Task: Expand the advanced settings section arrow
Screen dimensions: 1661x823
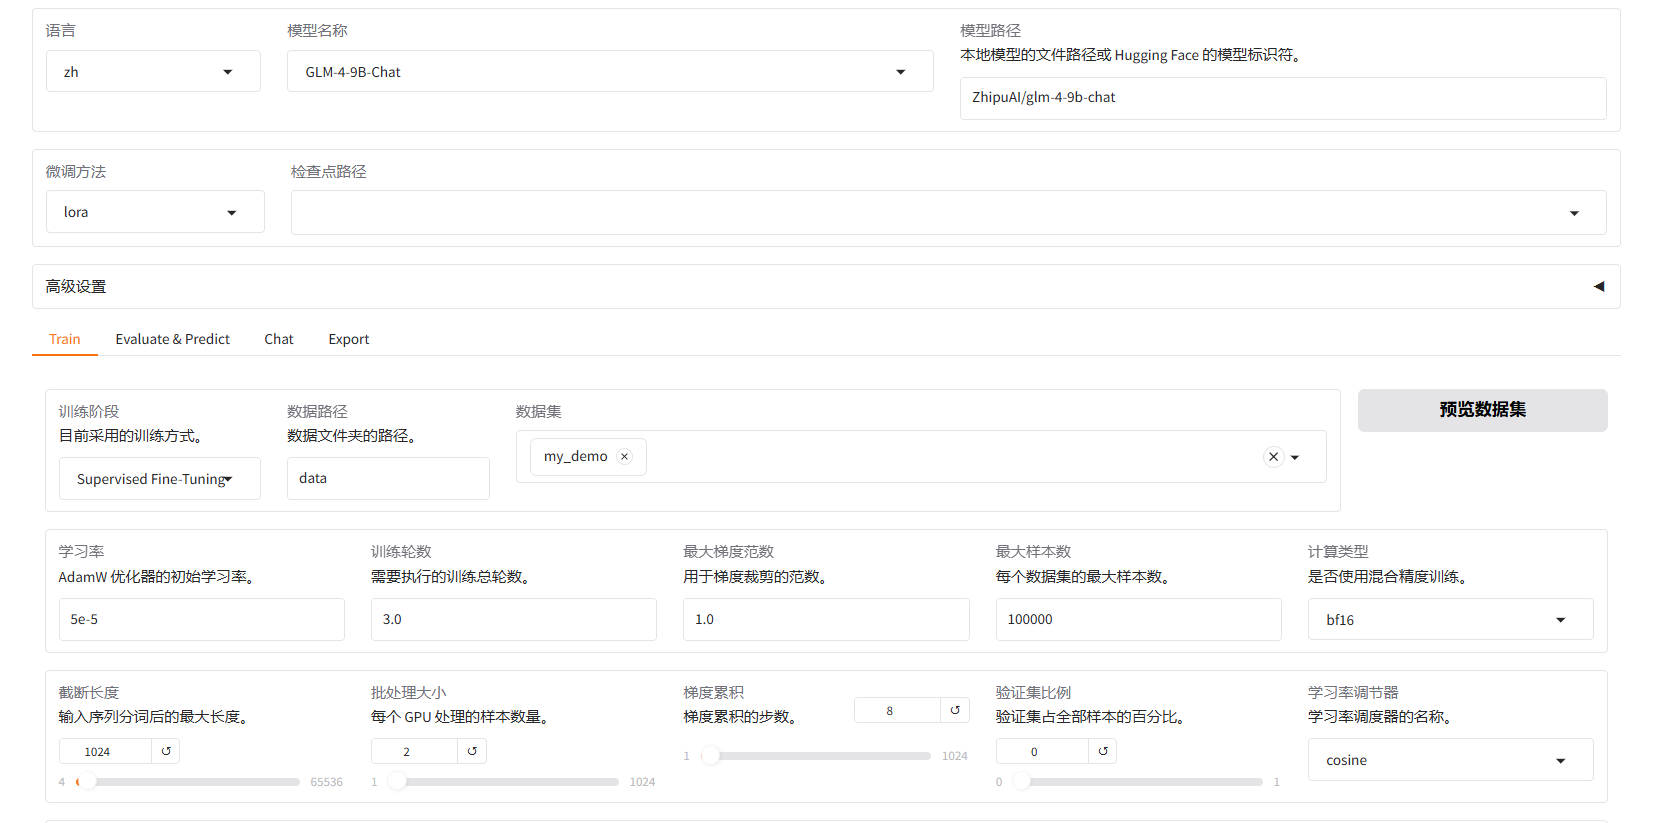Action: pos(1598,287)
